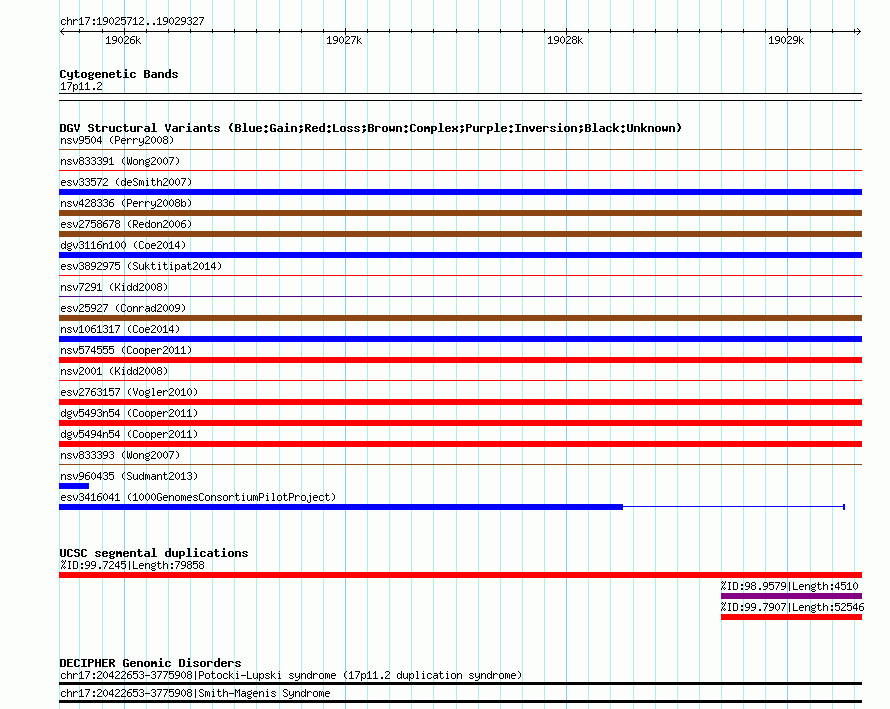Click the 19029k ruler tick label

[x=786, y=40]
